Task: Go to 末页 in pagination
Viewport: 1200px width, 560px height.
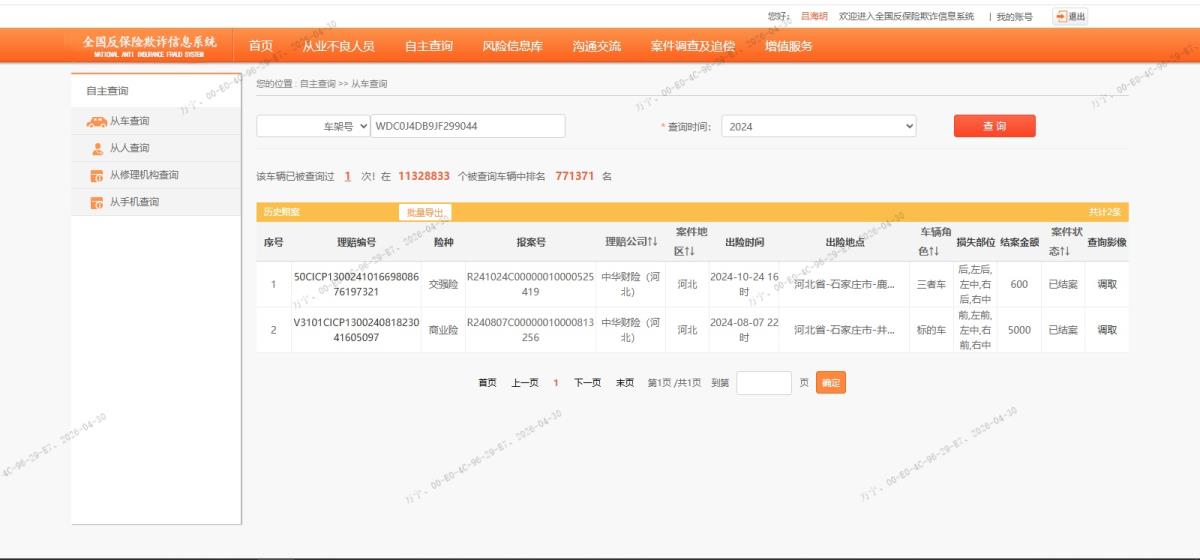Action: coord(625,383)
